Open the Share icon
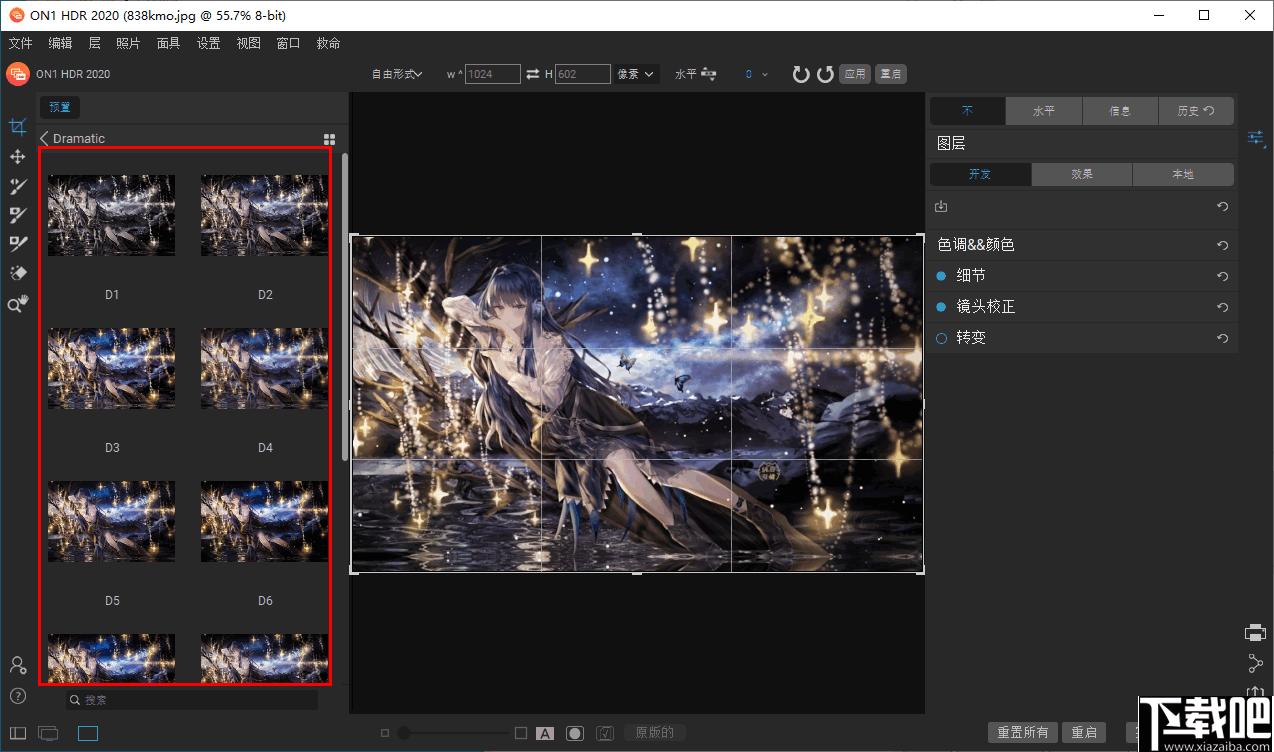 [x=1255, y=663]
